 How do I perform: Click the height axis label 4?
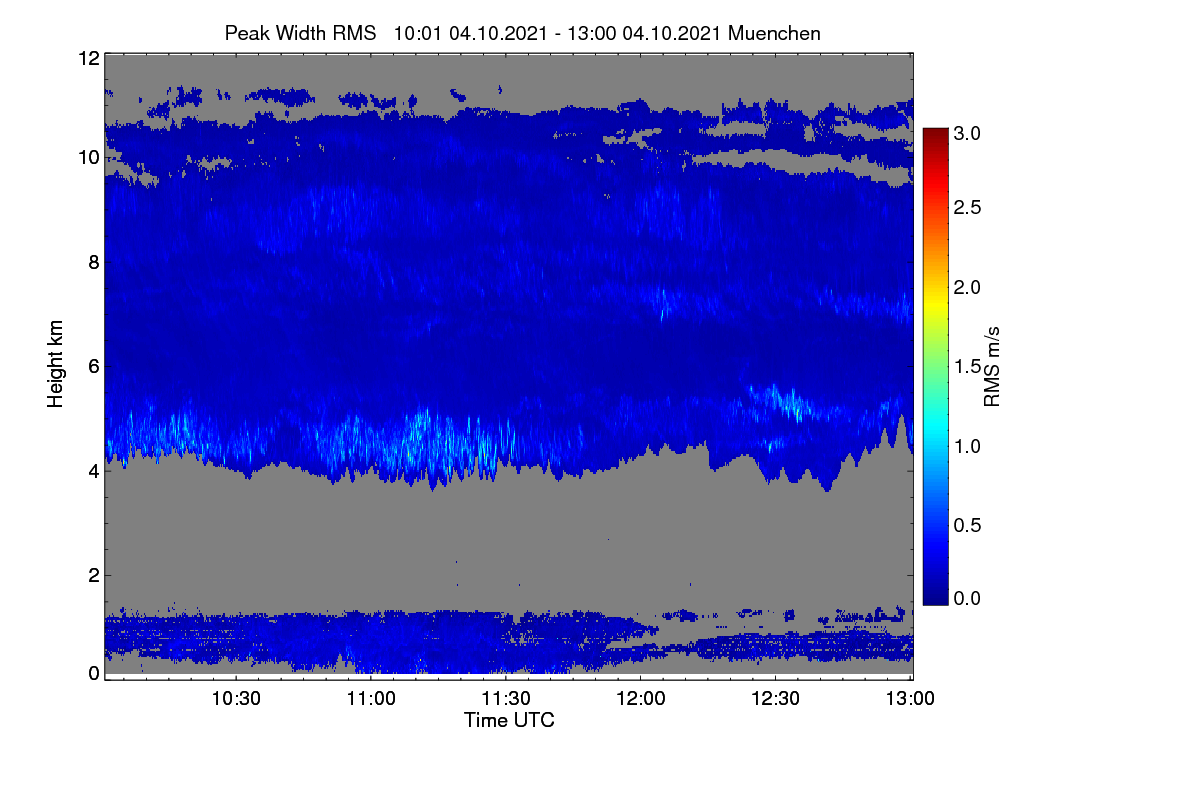(93, 470)
